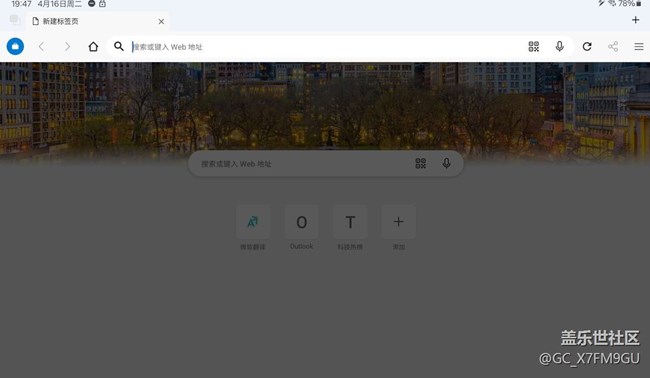This screenshot has height=378, width=650.
Task: Open the Outlook shortcut tile
Action: click(x=301, y=222)
